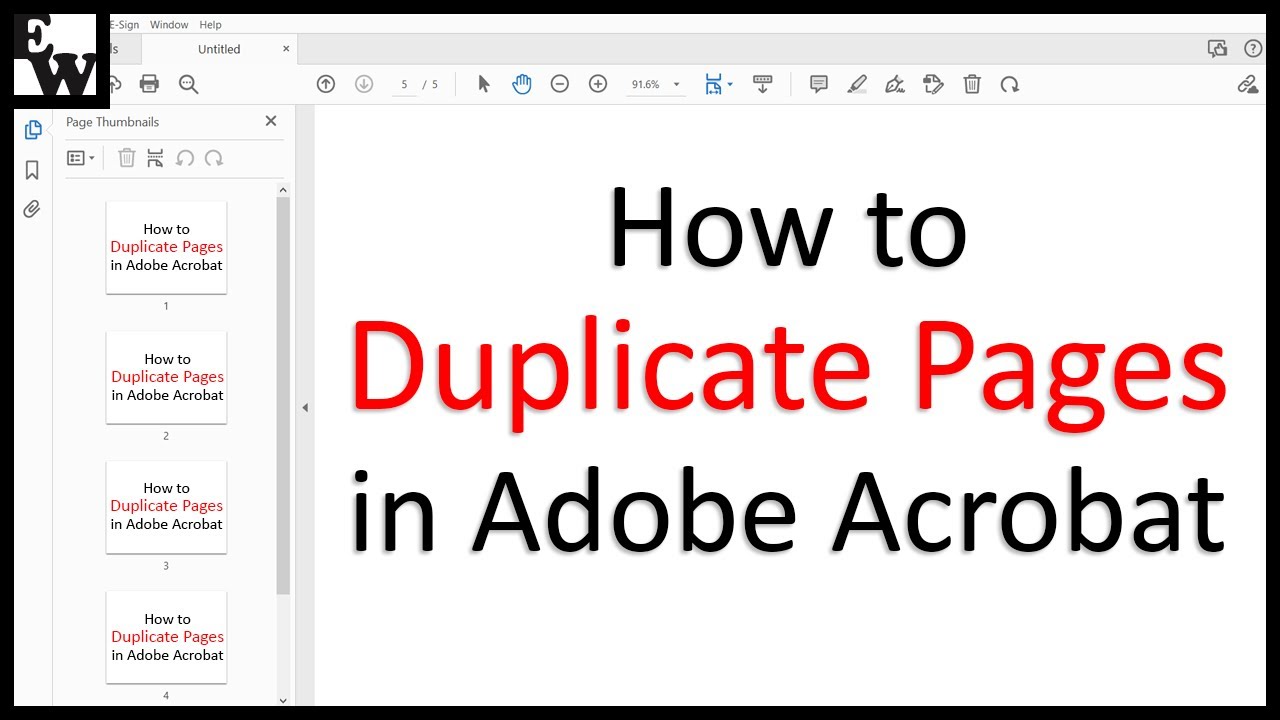Select the page 4 thumbnail
The width and height of the screenshot is (1280, 720).
[166, 637]
